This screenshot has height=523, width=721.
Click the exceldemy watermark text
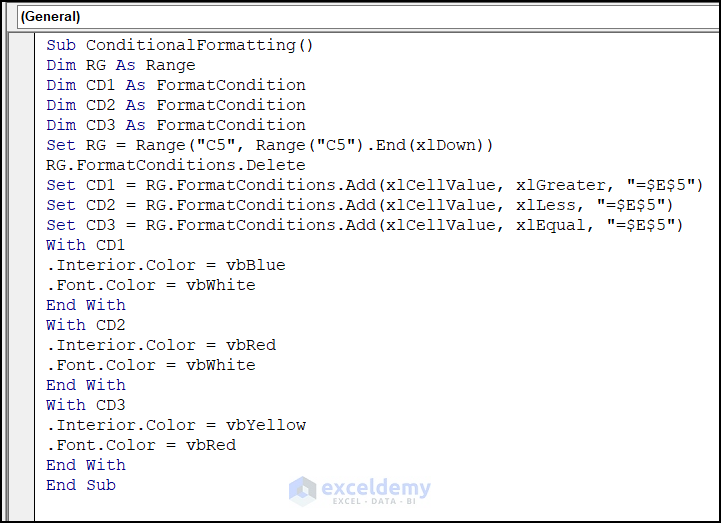(376, 489)
